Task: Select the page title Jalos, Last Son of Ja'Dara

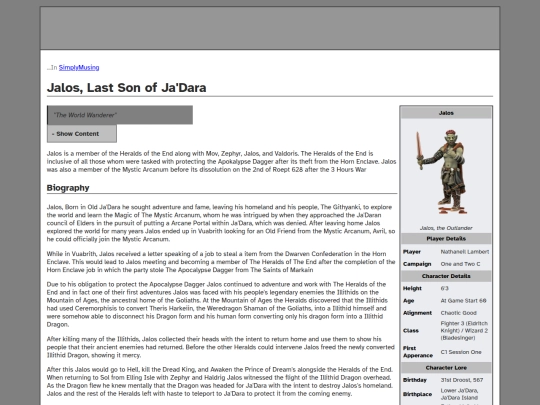Action: 126,87
